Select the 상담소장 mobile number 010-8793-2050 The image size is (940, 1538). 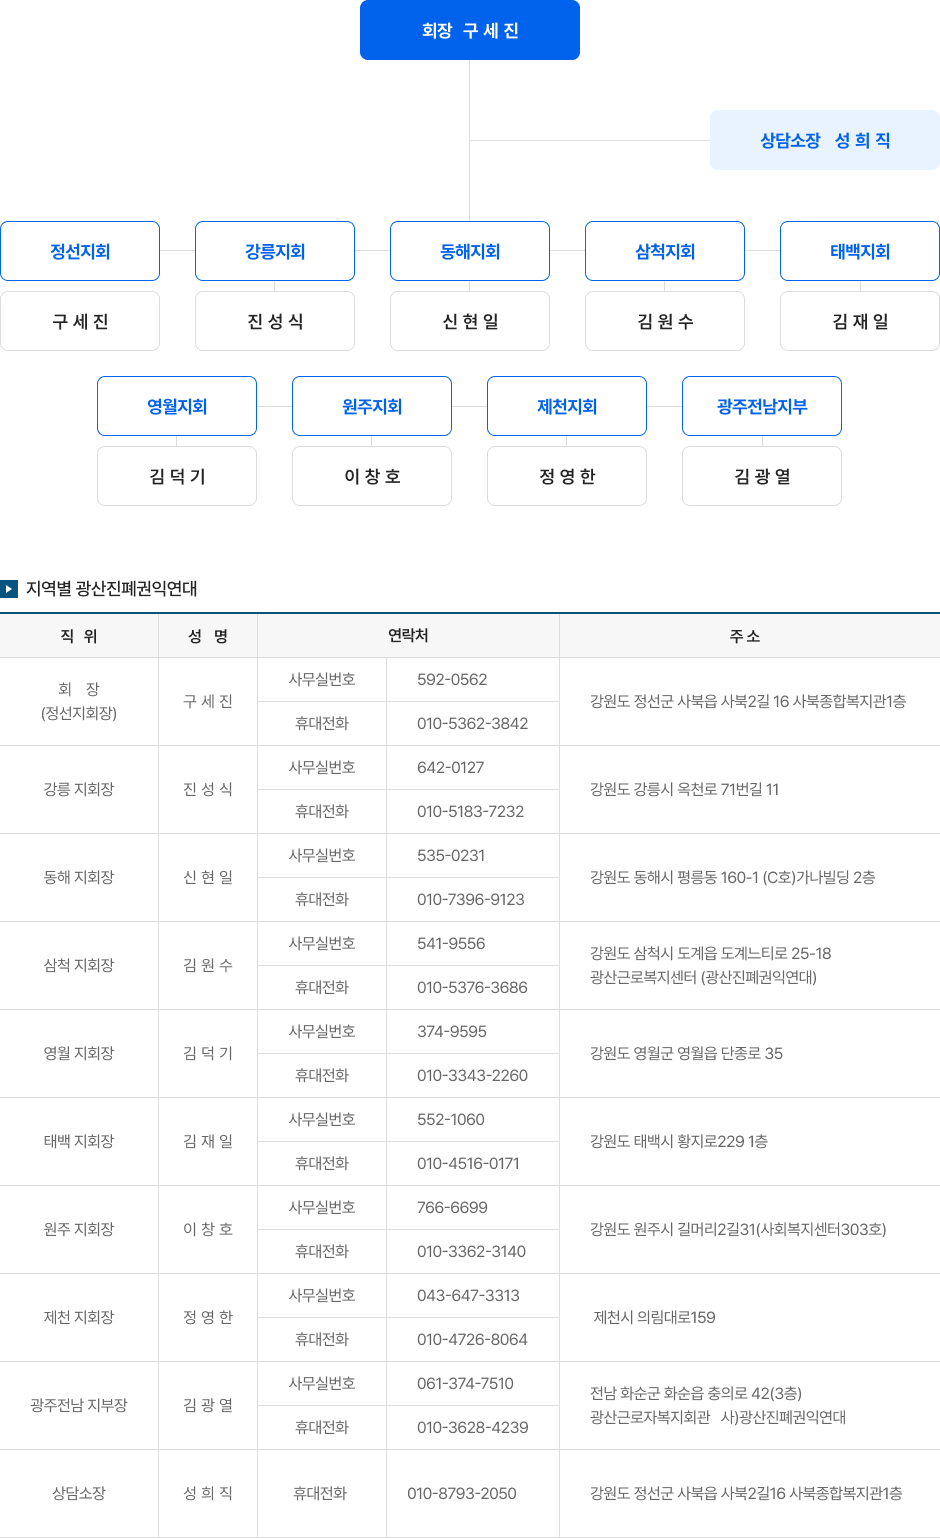pyautogui.click(x=462, y=1494)
